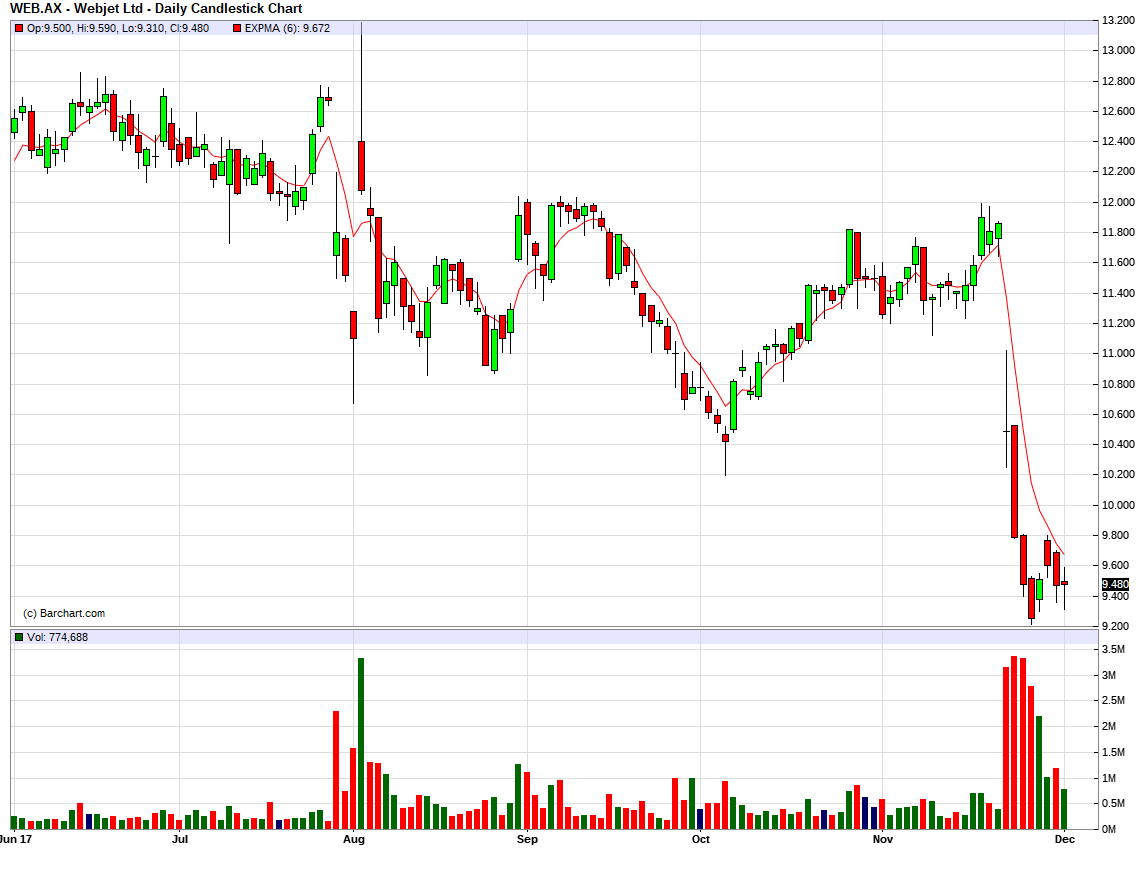
Task: Click the Sep date axis label
Action: (527, 839)
